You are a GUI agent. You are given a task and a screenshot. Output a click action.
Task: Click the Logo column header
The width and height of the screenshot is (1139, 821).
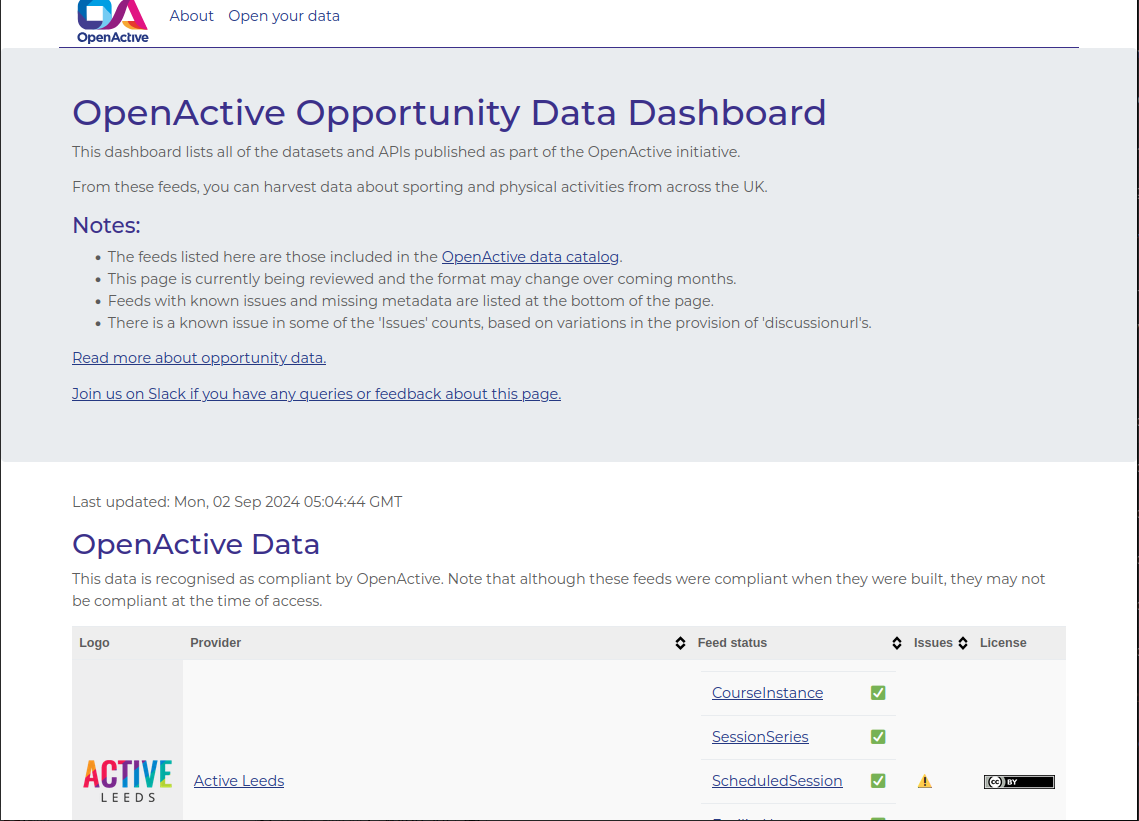tap(127, 643)
